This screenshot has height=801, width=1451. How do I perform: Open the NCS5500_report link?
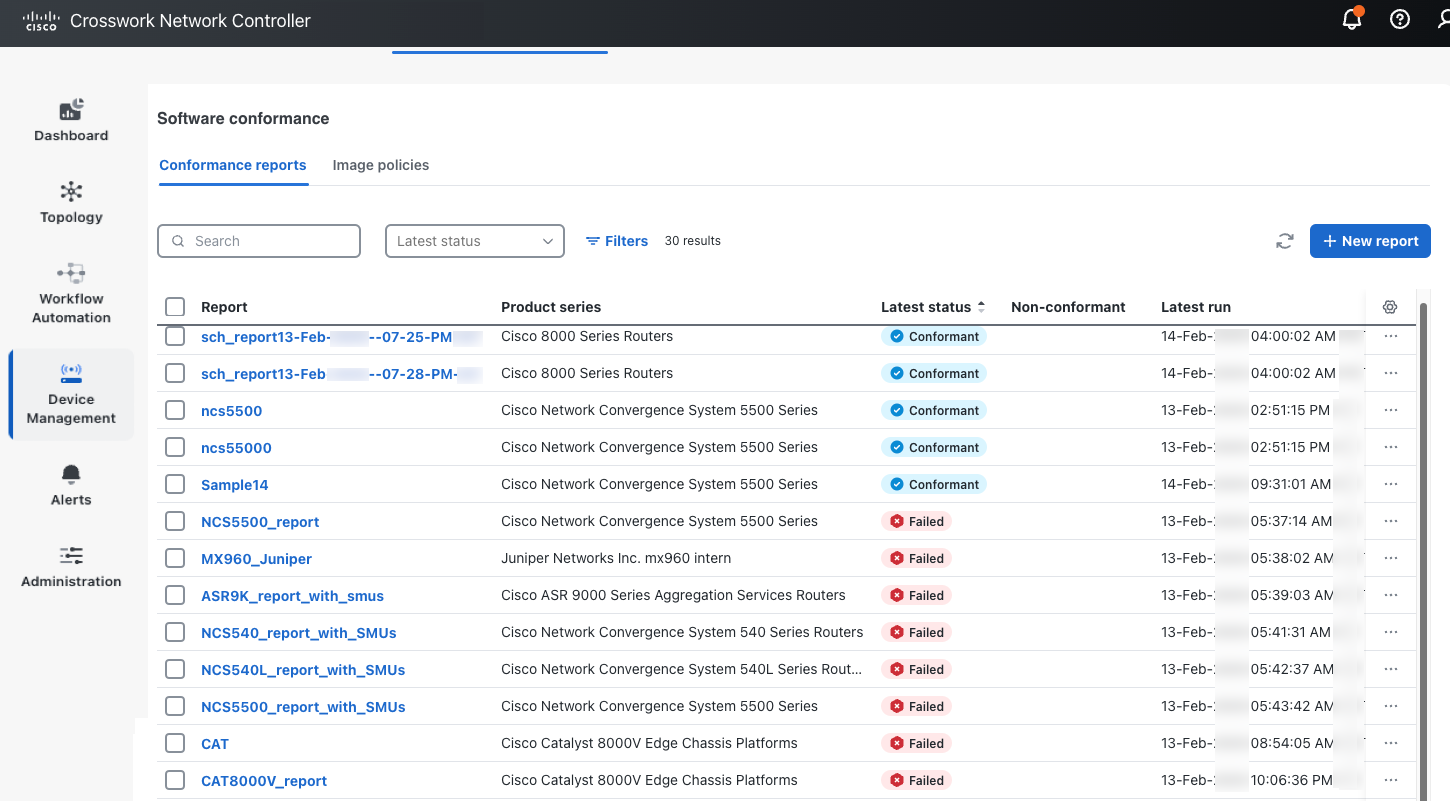[x=260, y=521]
